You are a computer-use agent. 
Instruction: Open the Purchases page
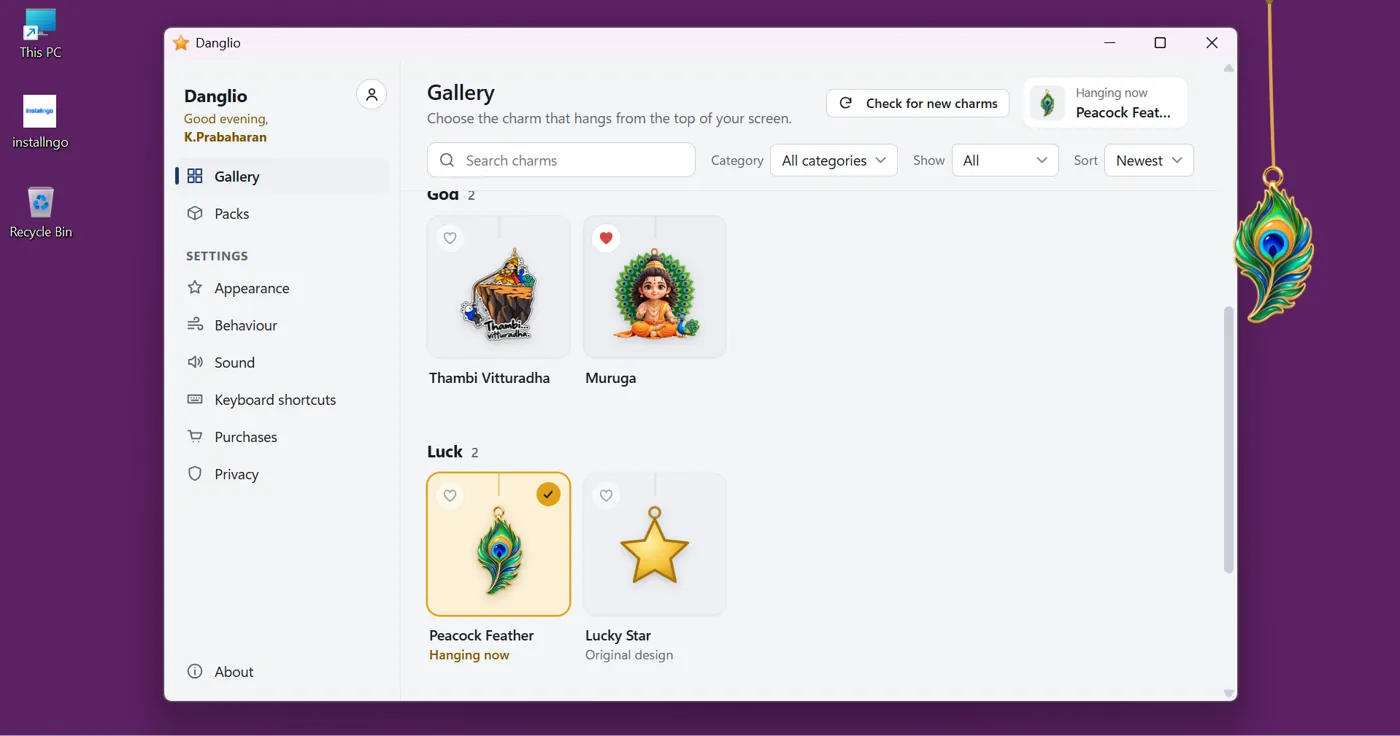coord(282,436)
